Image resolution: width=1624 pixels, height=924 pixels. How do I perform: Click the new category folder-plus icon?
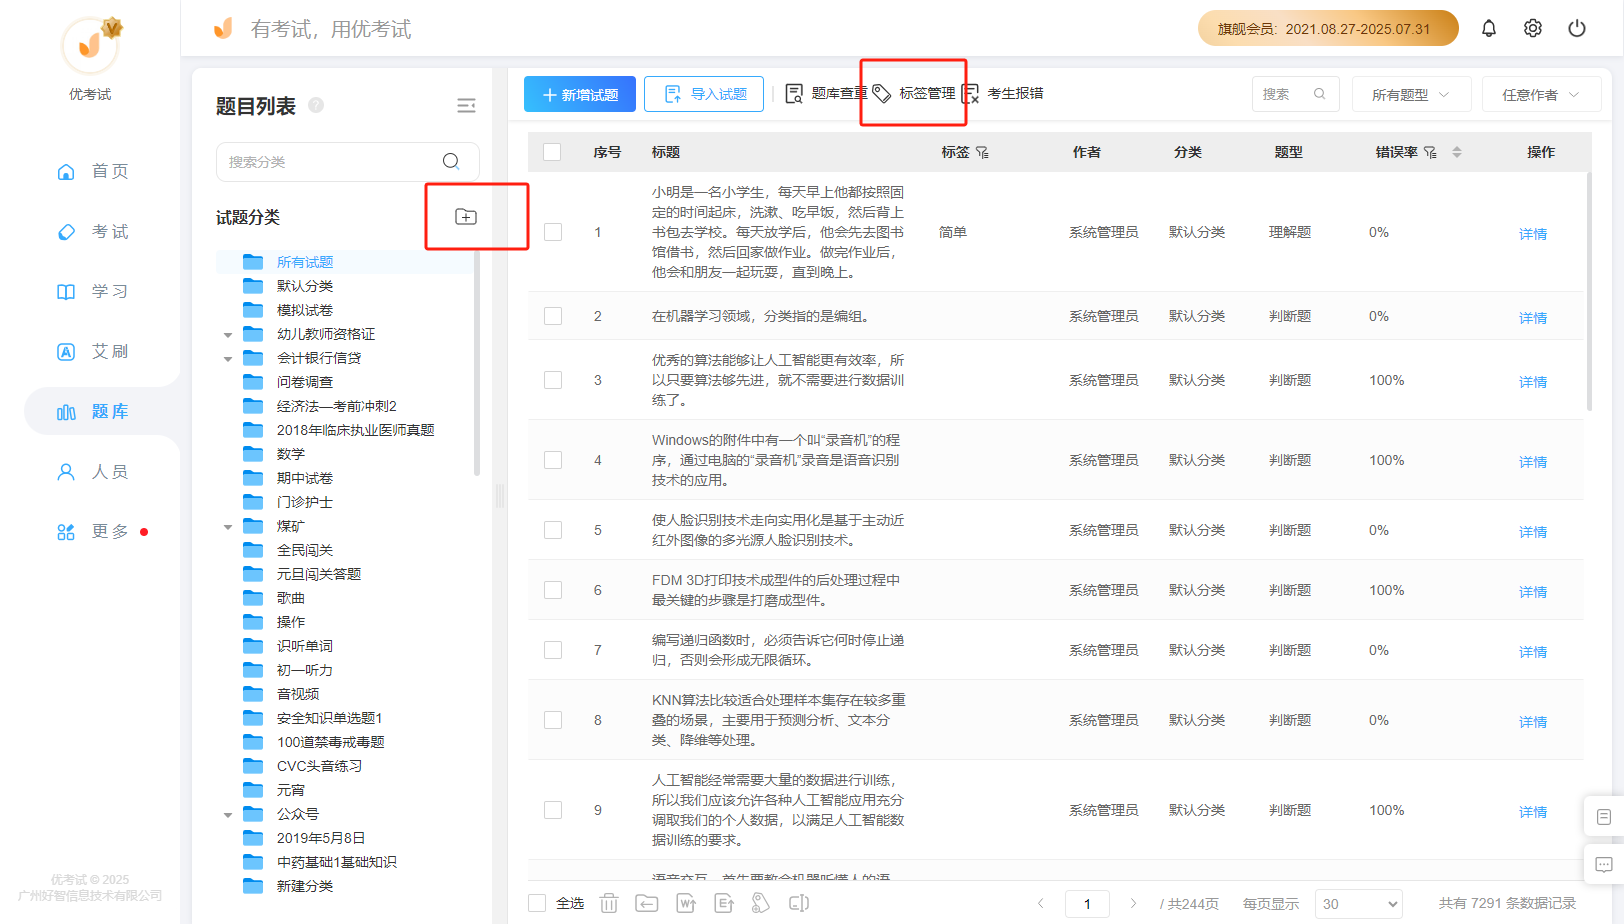pyautogui.click(x=466, y=217)
